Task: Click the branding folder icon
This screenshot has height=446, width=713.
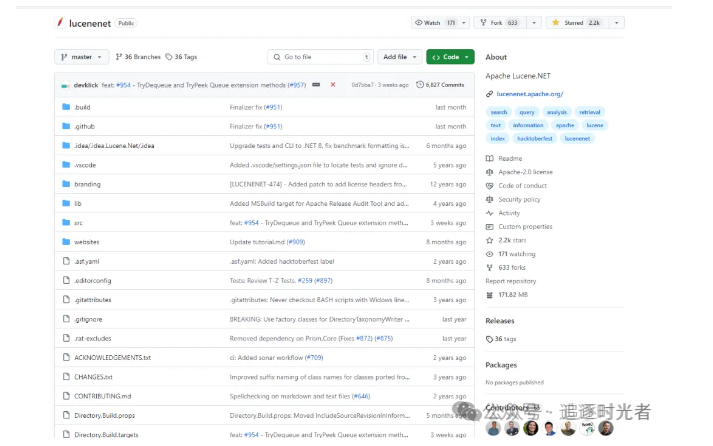Action: (66, 184)
